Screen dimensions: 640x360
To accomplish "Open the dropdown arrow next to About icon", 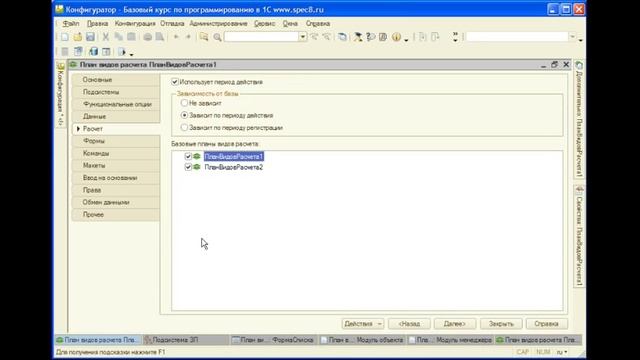I will click(x=406, y=39).
